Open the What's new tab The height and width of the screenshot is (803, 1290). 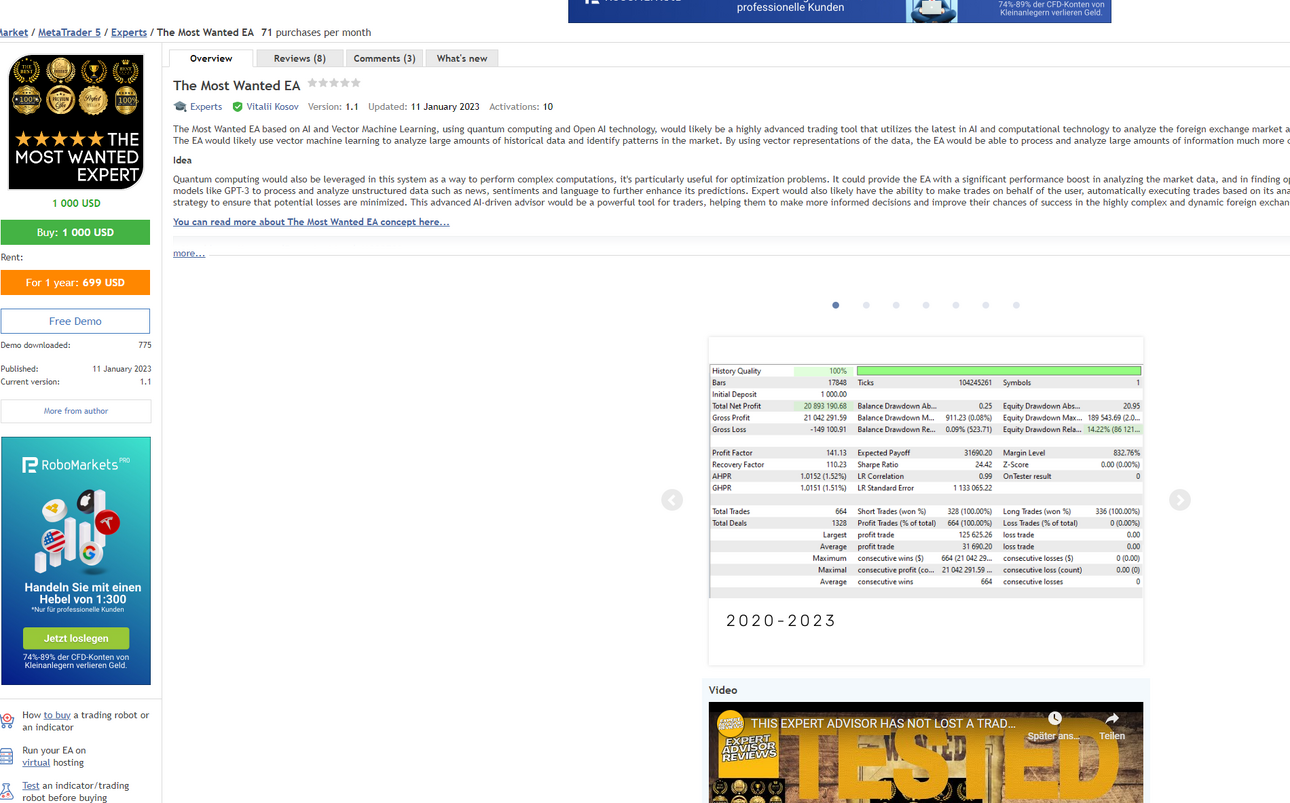click(x=462, y=58)
